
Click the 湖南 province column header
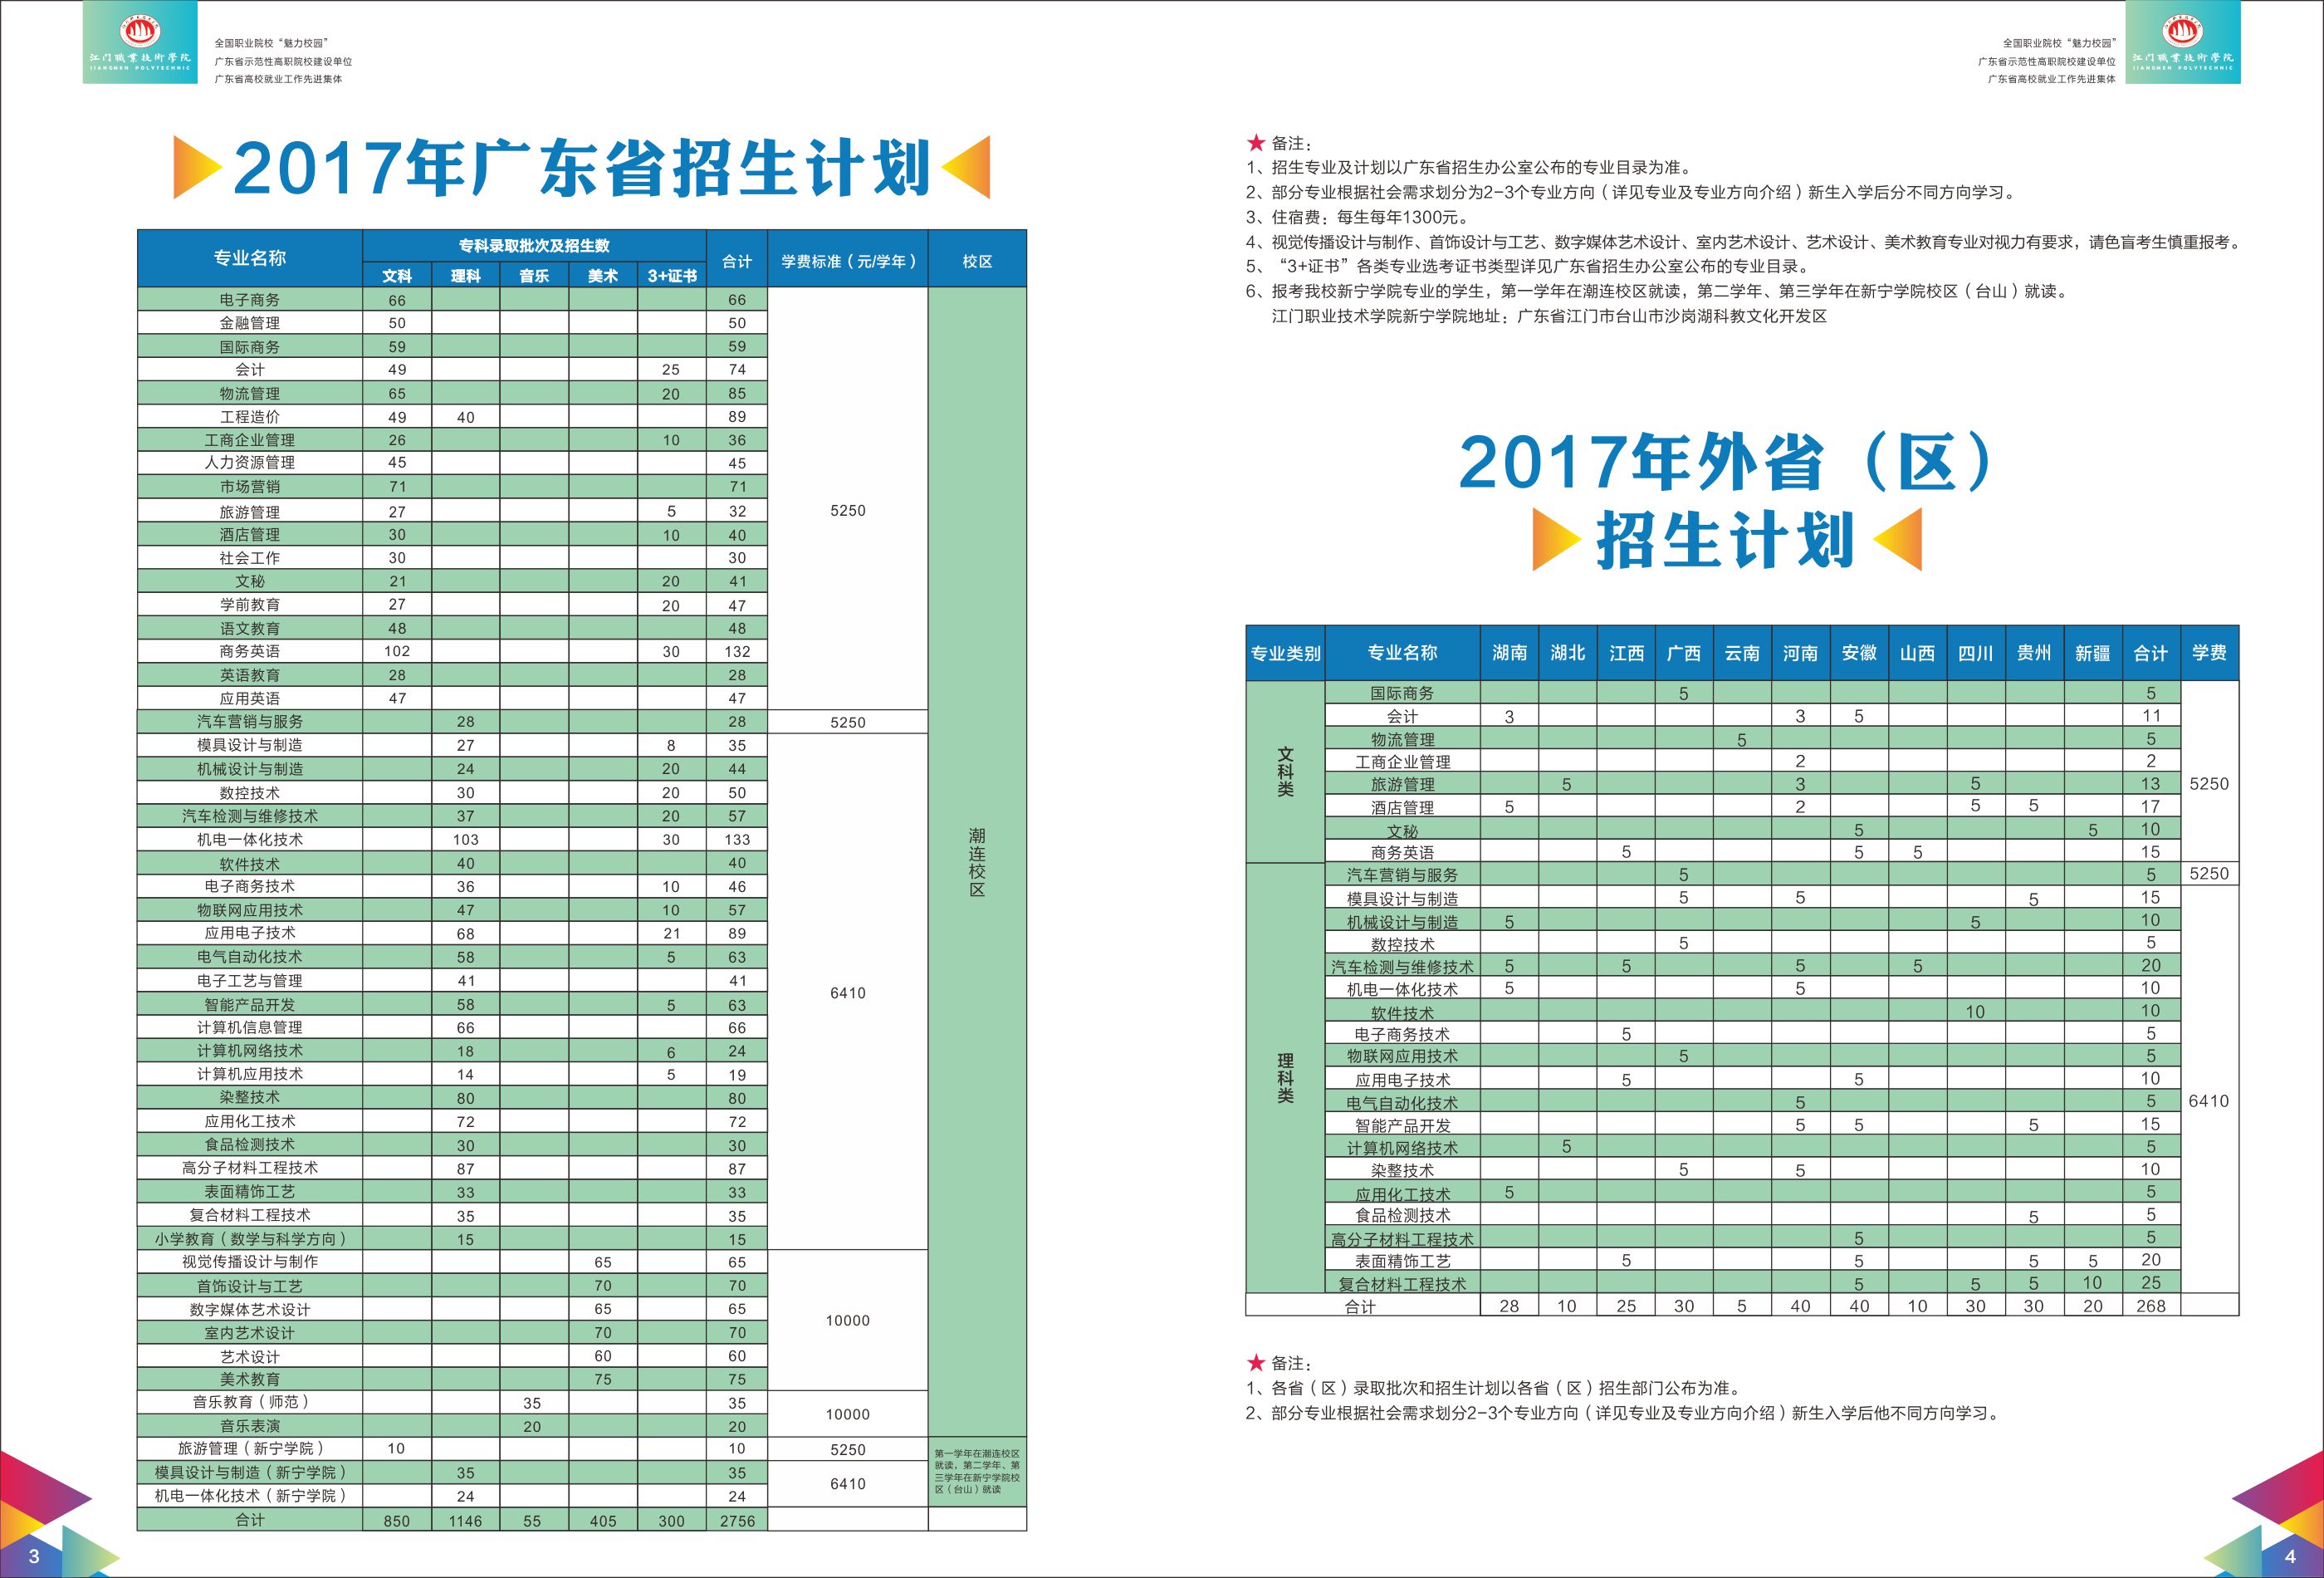pos(1509,653)
